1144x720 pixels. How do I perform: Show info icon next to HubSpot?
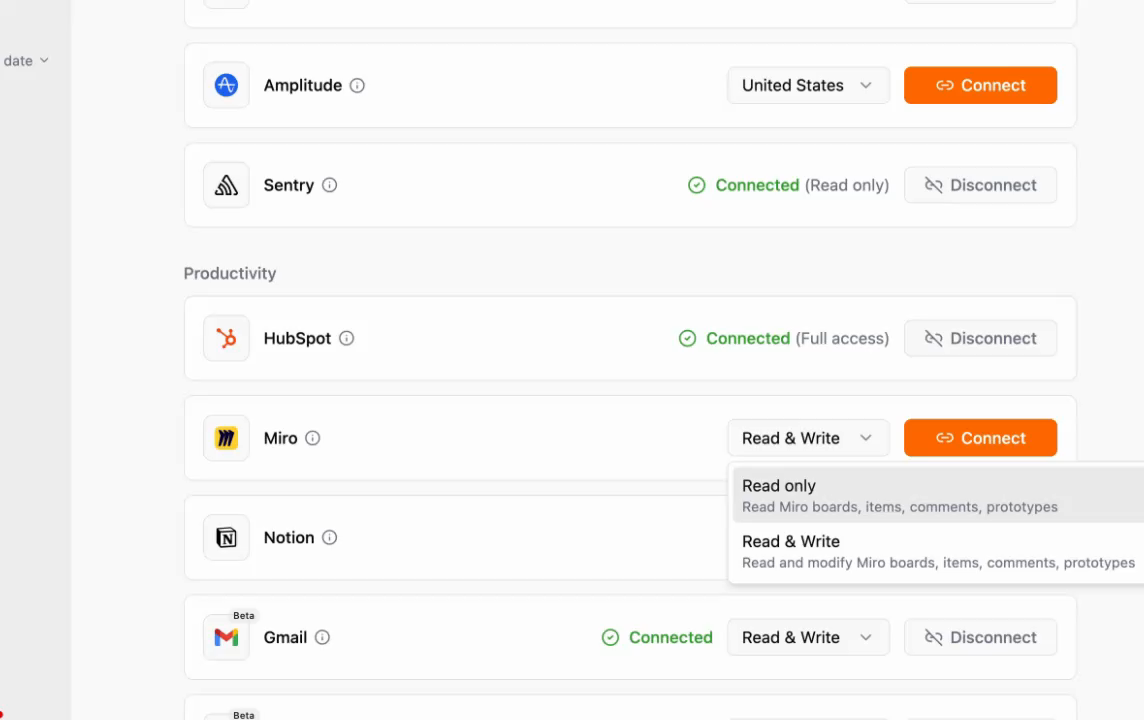[347, 338]
